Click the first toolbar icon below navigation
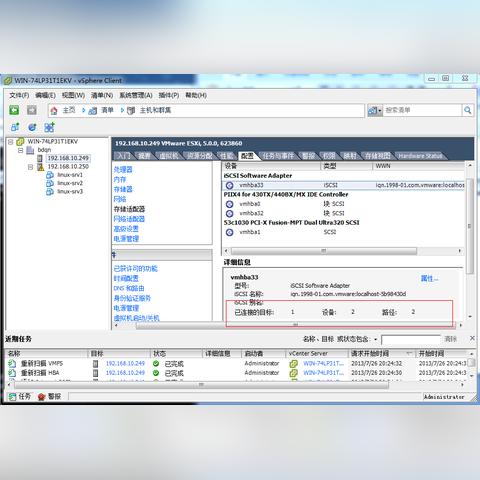The image size is (480, 480). [15, 127]
